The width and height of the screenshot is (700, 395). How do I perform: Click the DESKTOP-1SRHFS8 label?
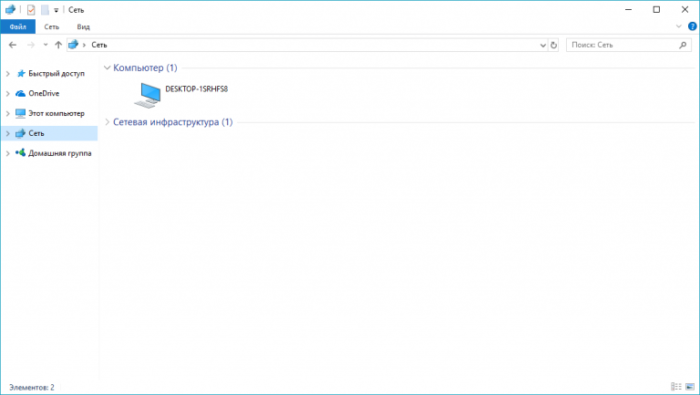click(x=196, y=89)
